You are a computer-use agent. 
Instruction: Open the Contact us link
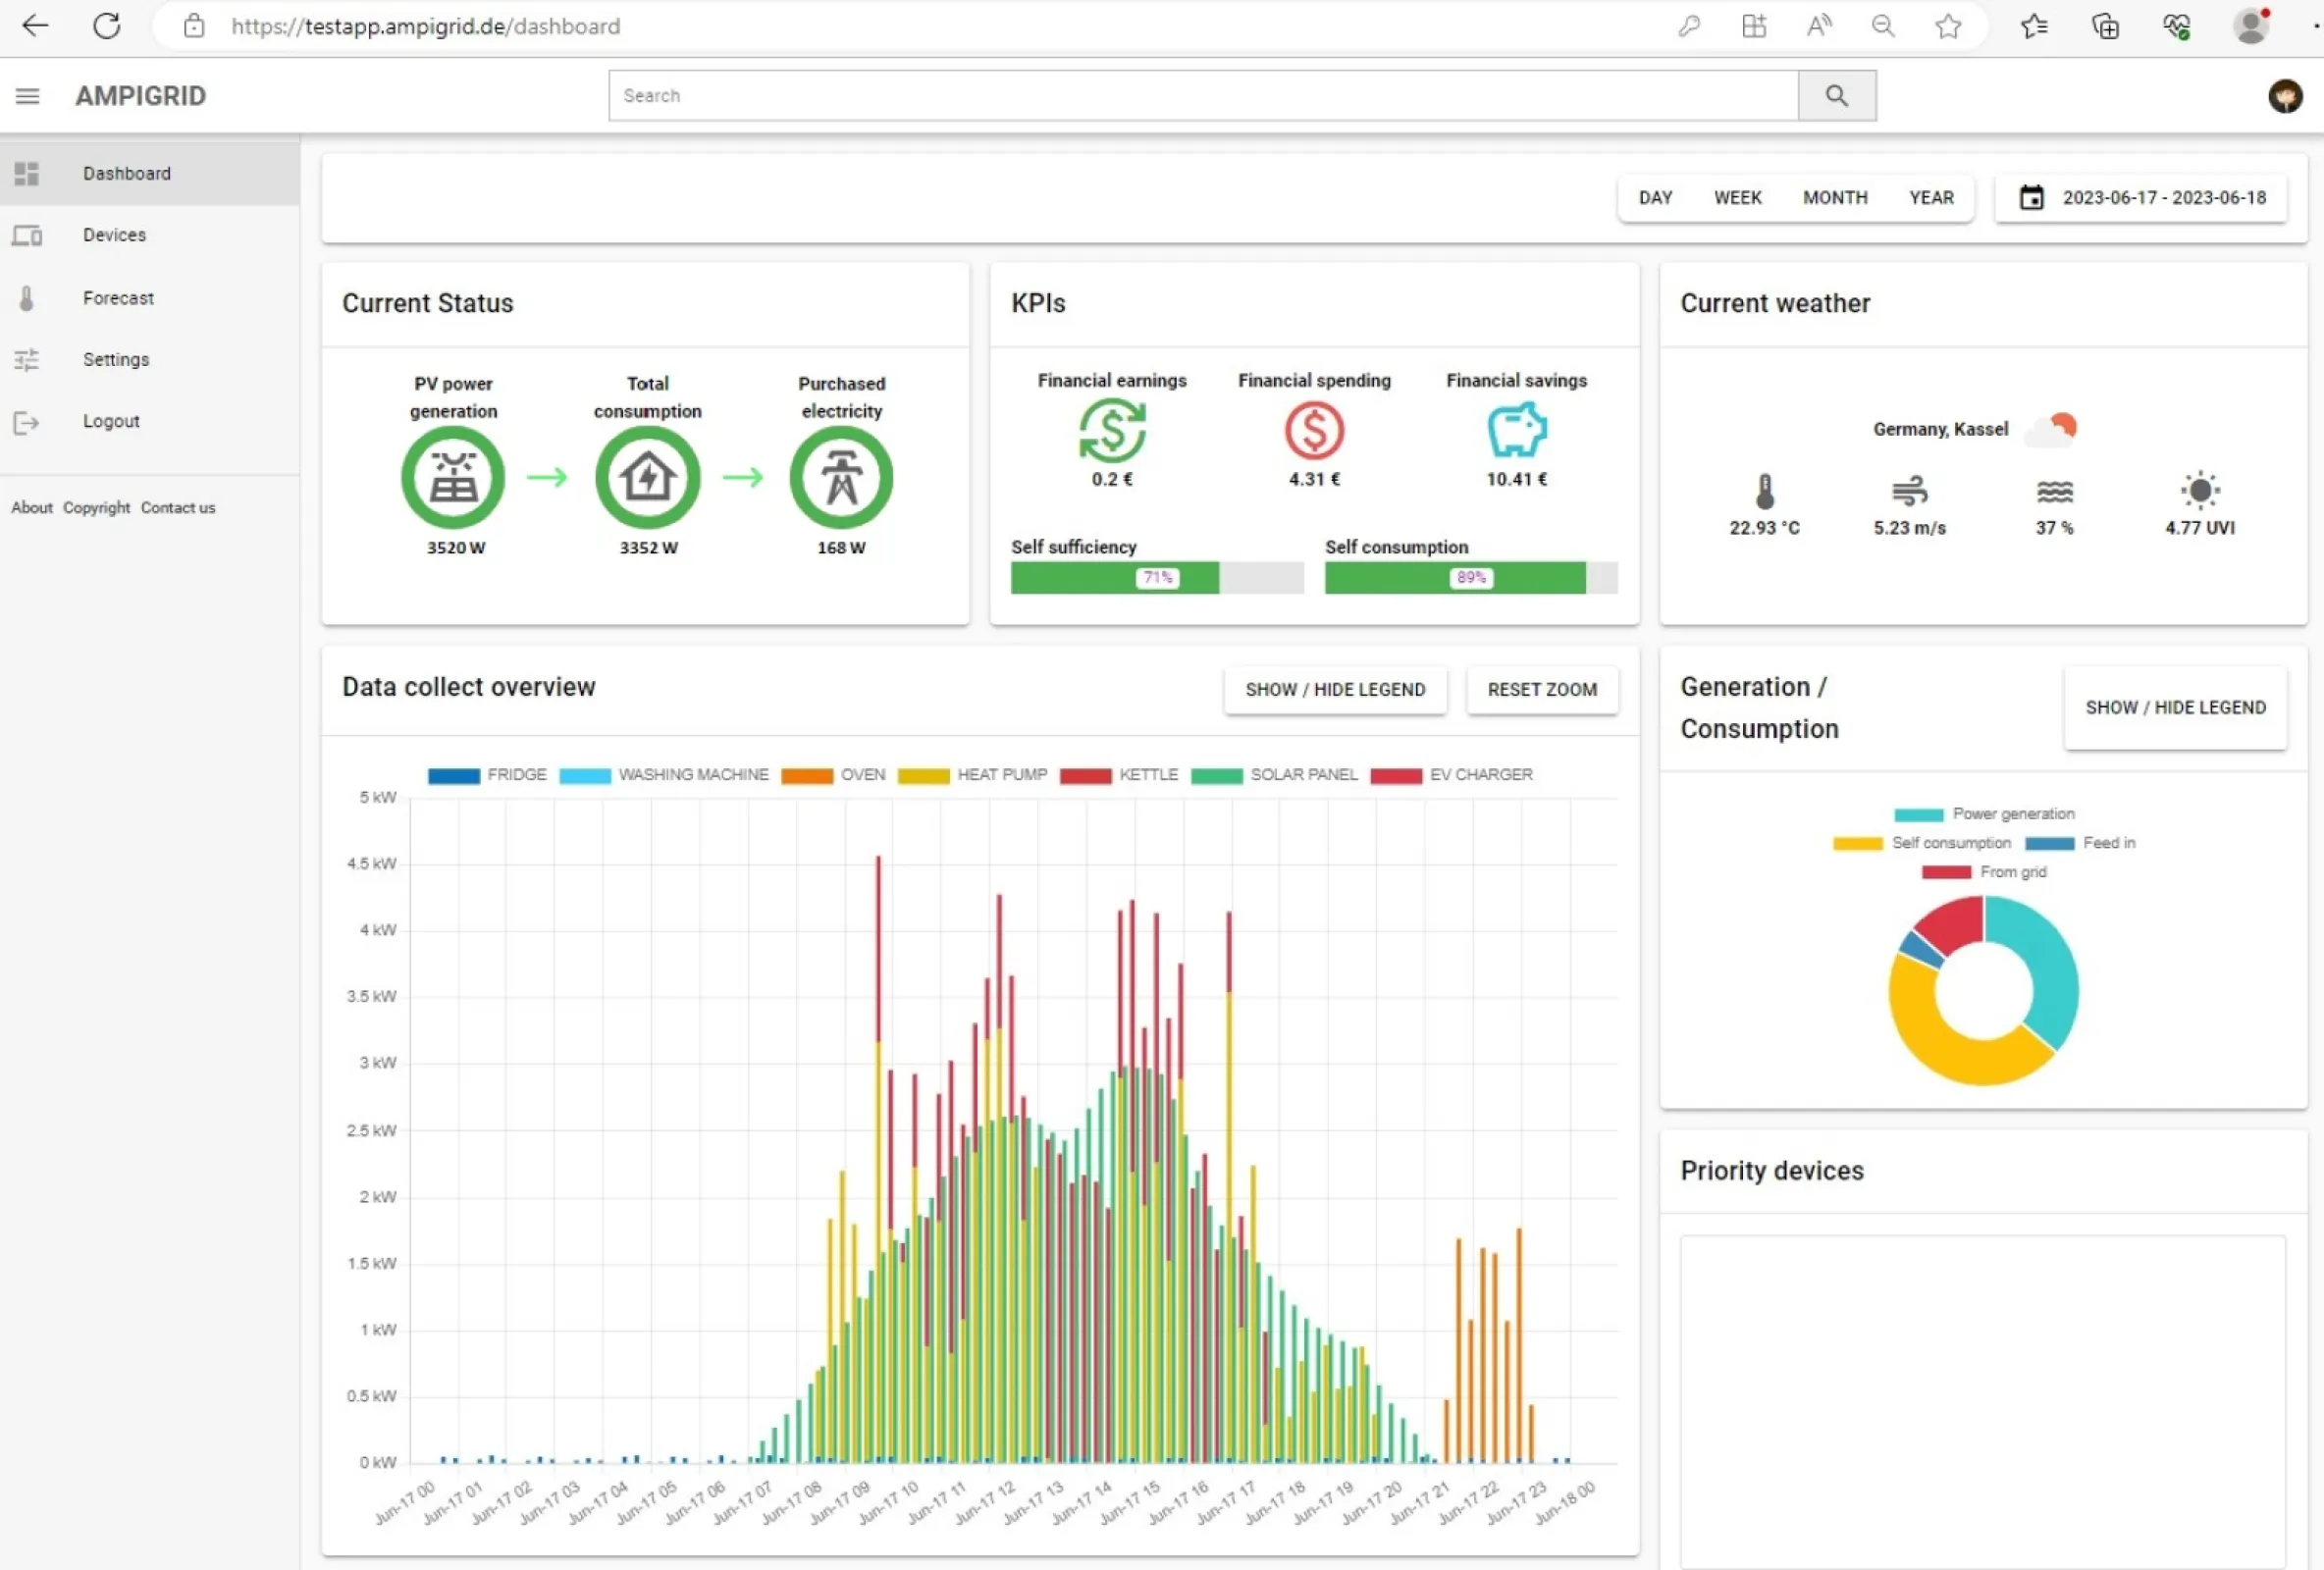pos(178,508)
